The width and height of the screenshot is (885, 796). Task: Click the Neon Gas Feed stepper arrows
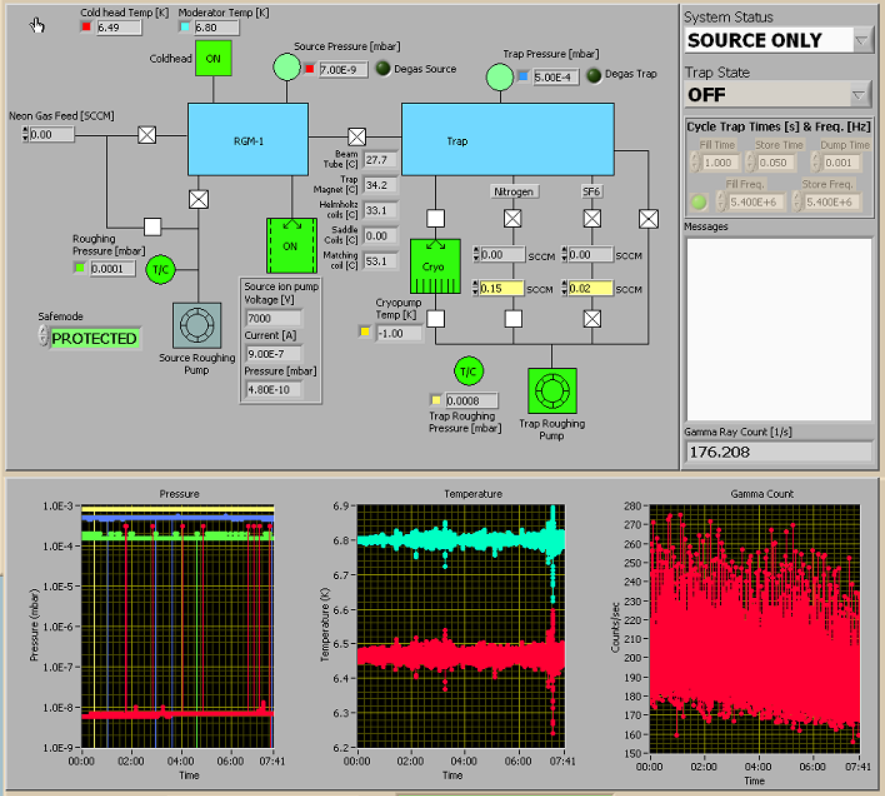pyautogui.click(x=25, y=134)
